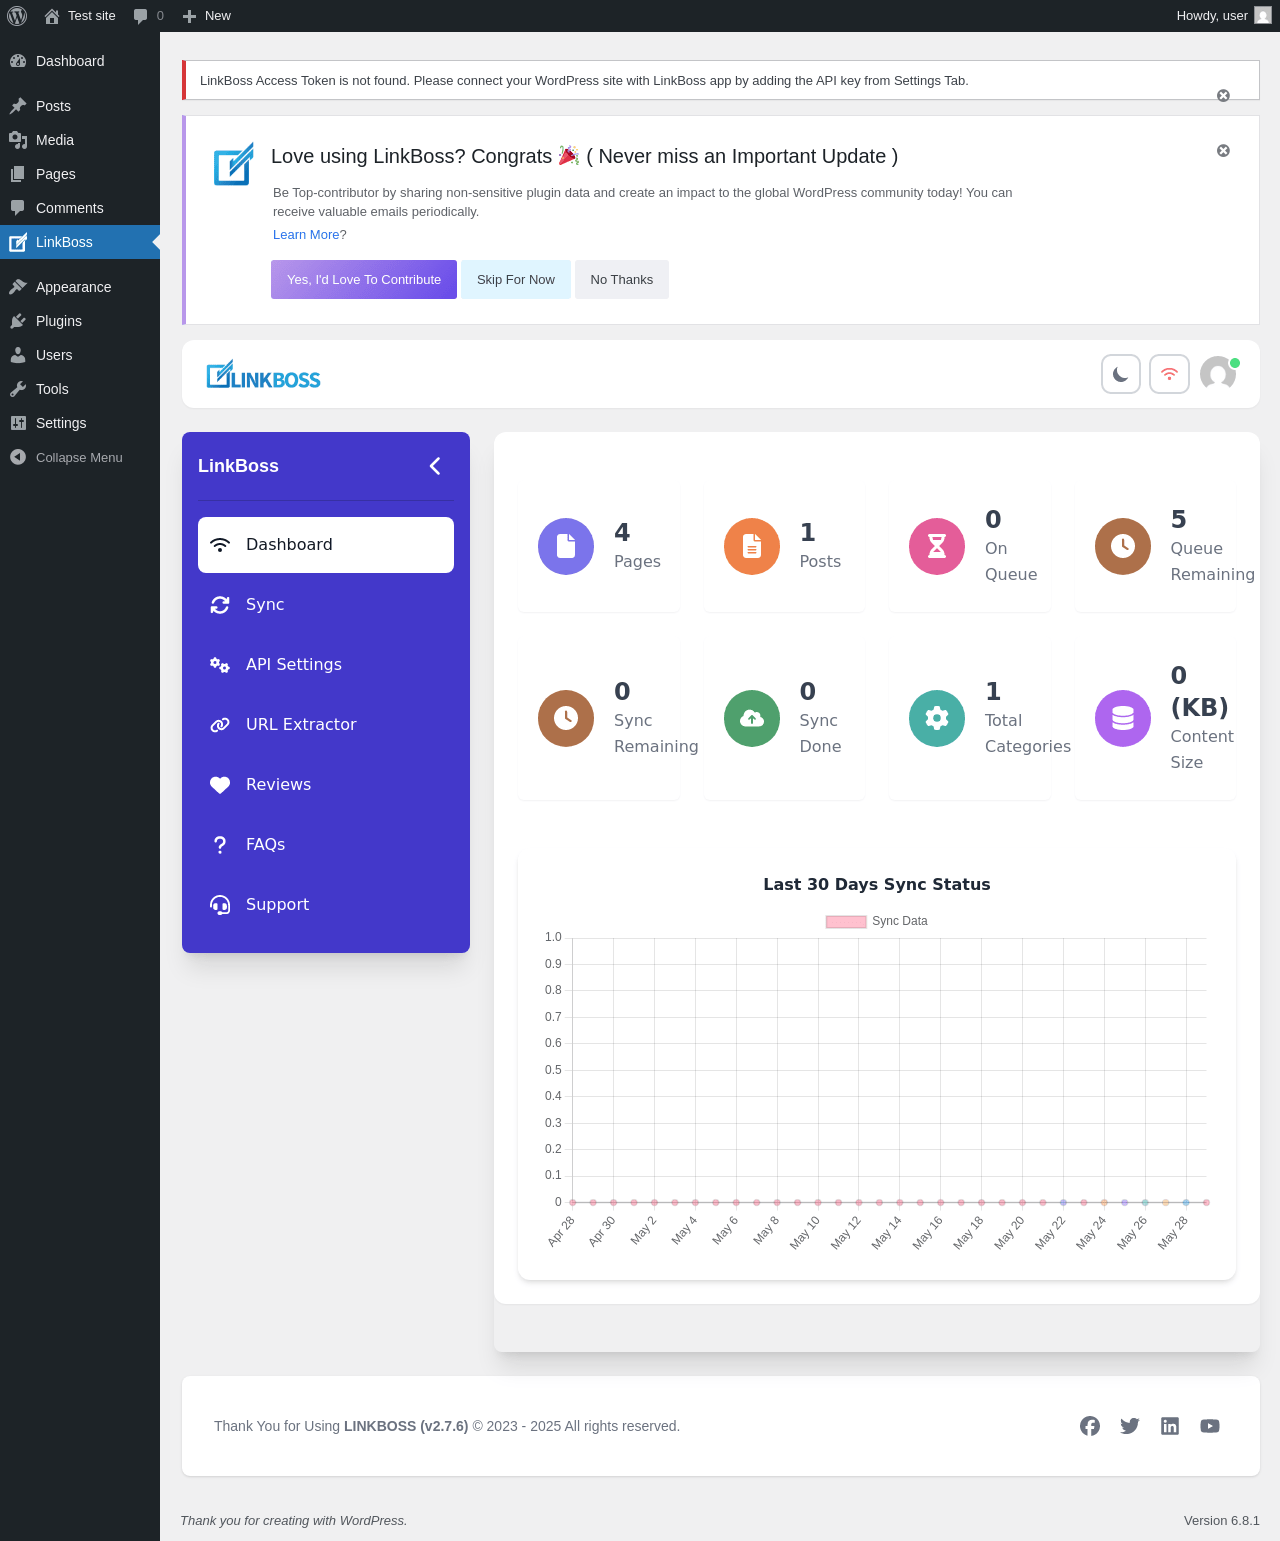The width and height of the screenshot is (1280, 1541).
Task: Click the May 28 chart data point
Action: coord(1186,1203)
